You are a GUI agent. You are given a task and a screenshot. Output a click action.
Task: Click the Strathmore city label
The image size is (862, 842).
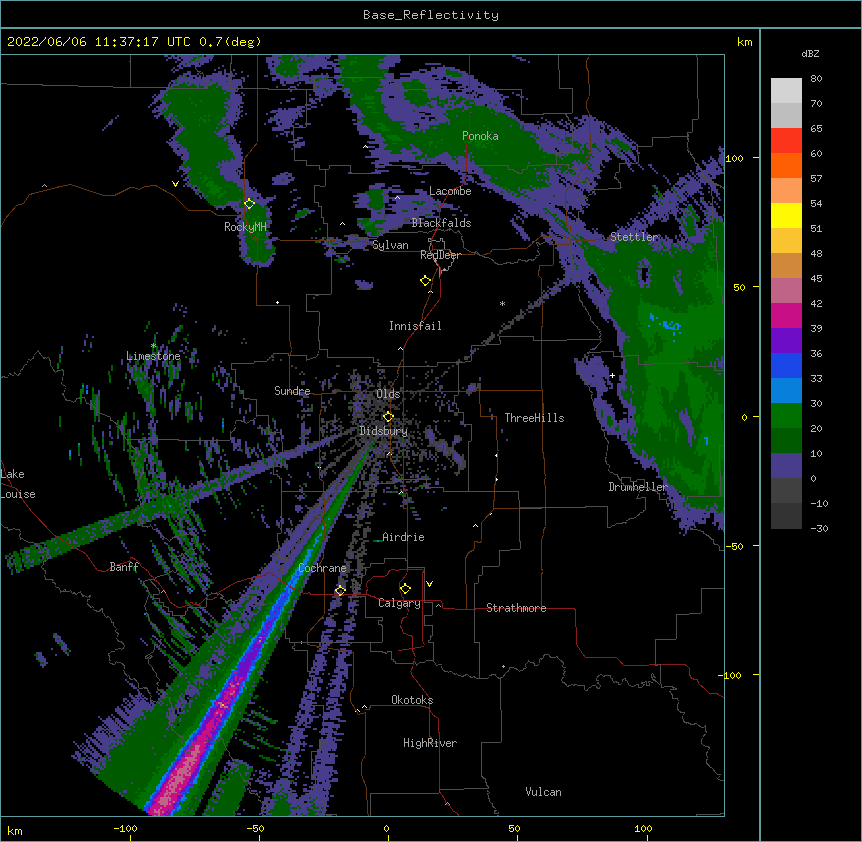pyautogui.click(x=516, y=608)
